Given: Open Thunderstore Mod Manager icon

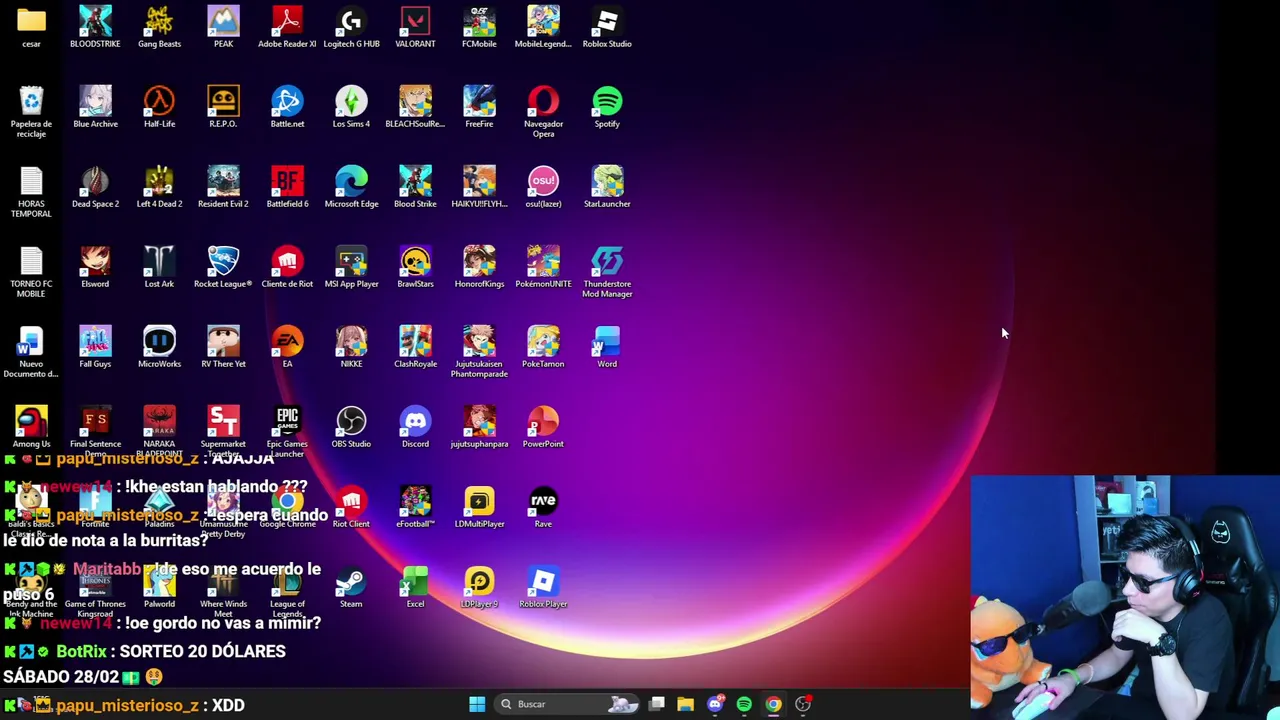Looking at the screenshot, I should click(x=607, y=272).
